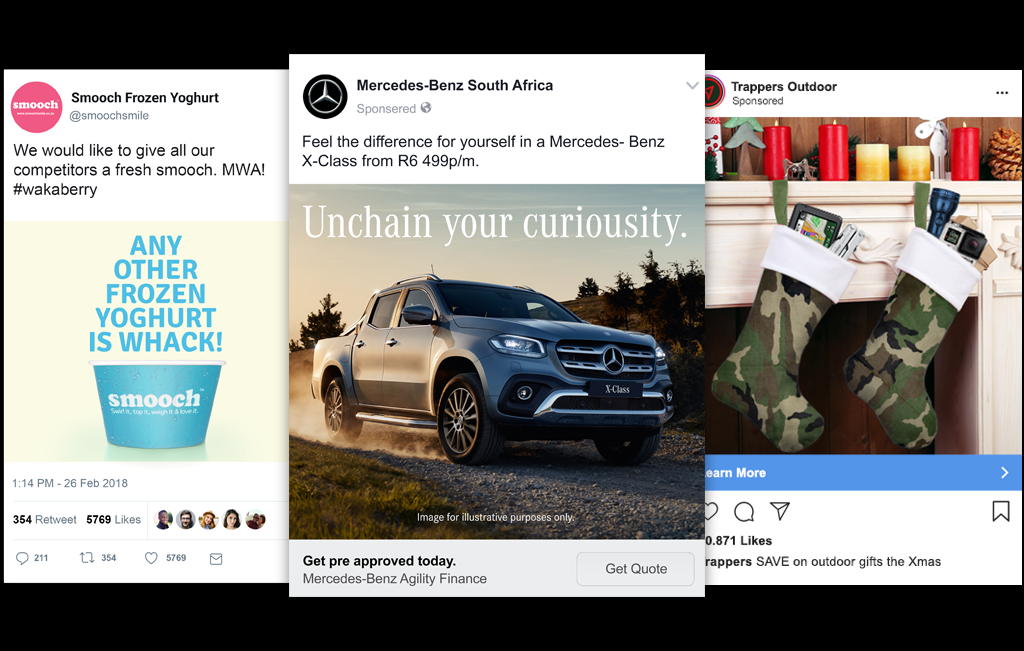
Task: Expand the chevron menu on Mercedes post
Action: [692, 86]
